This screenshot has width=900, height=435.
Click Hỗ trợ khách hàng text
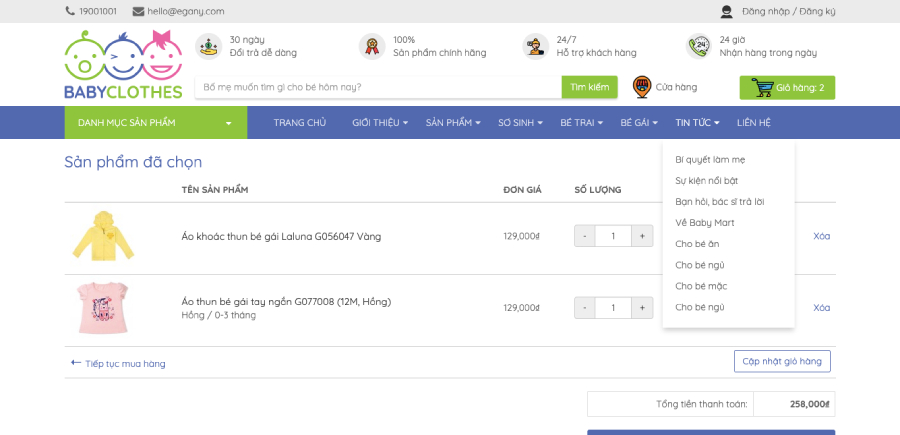click(x=596, y=53)
